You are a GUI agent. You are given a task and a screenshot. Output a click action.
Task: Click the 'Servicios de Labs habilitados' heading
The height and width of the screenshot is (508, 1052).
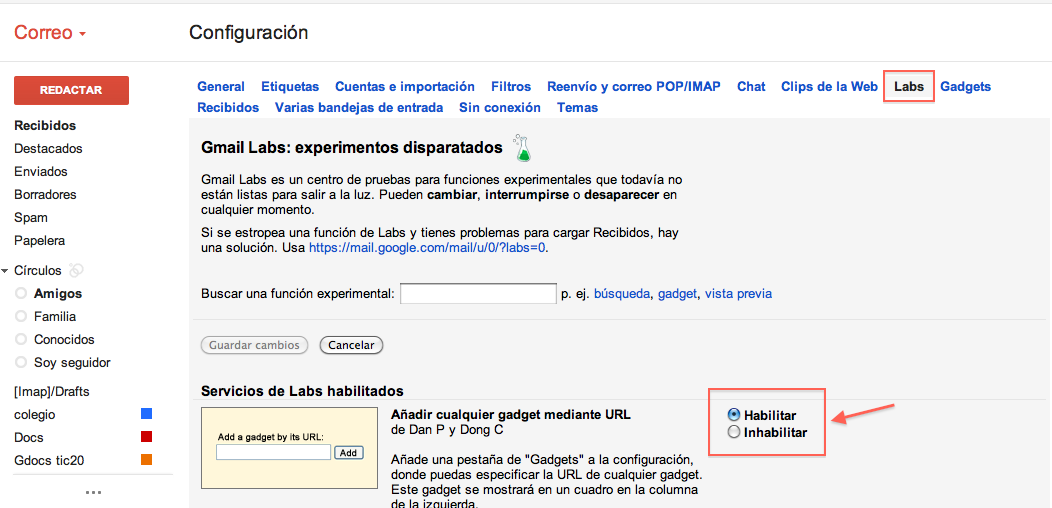point(302,391)
